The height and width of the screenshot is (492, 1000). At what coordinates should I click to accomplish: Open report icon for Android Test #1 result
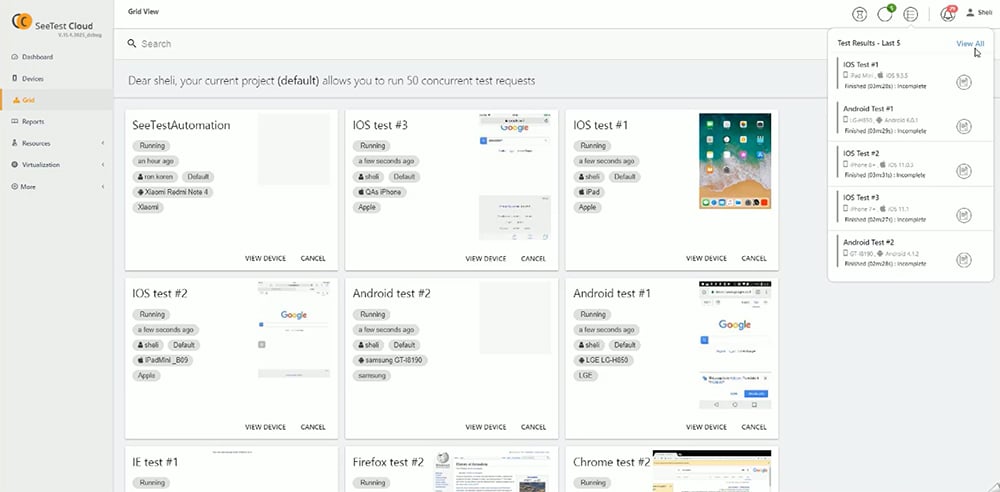point(964,126)
